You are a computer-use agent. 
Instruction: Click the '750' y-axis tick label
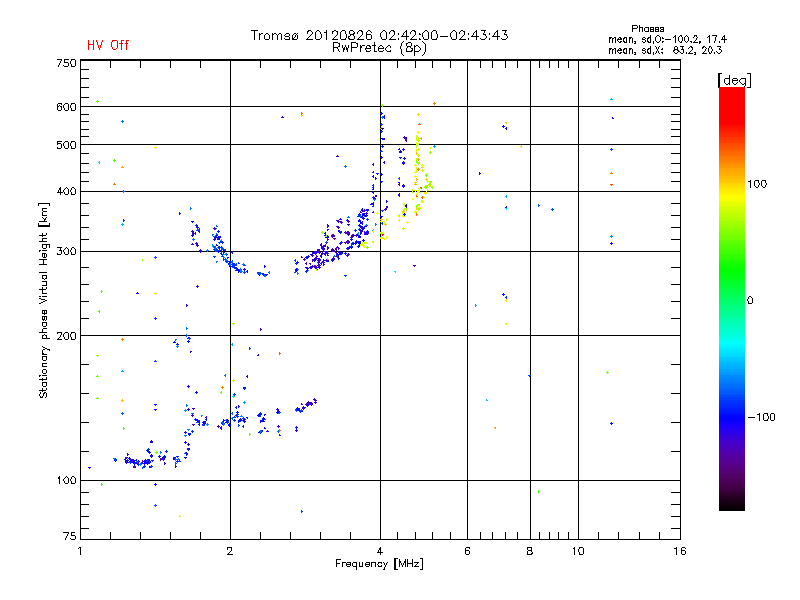point(66,63)
